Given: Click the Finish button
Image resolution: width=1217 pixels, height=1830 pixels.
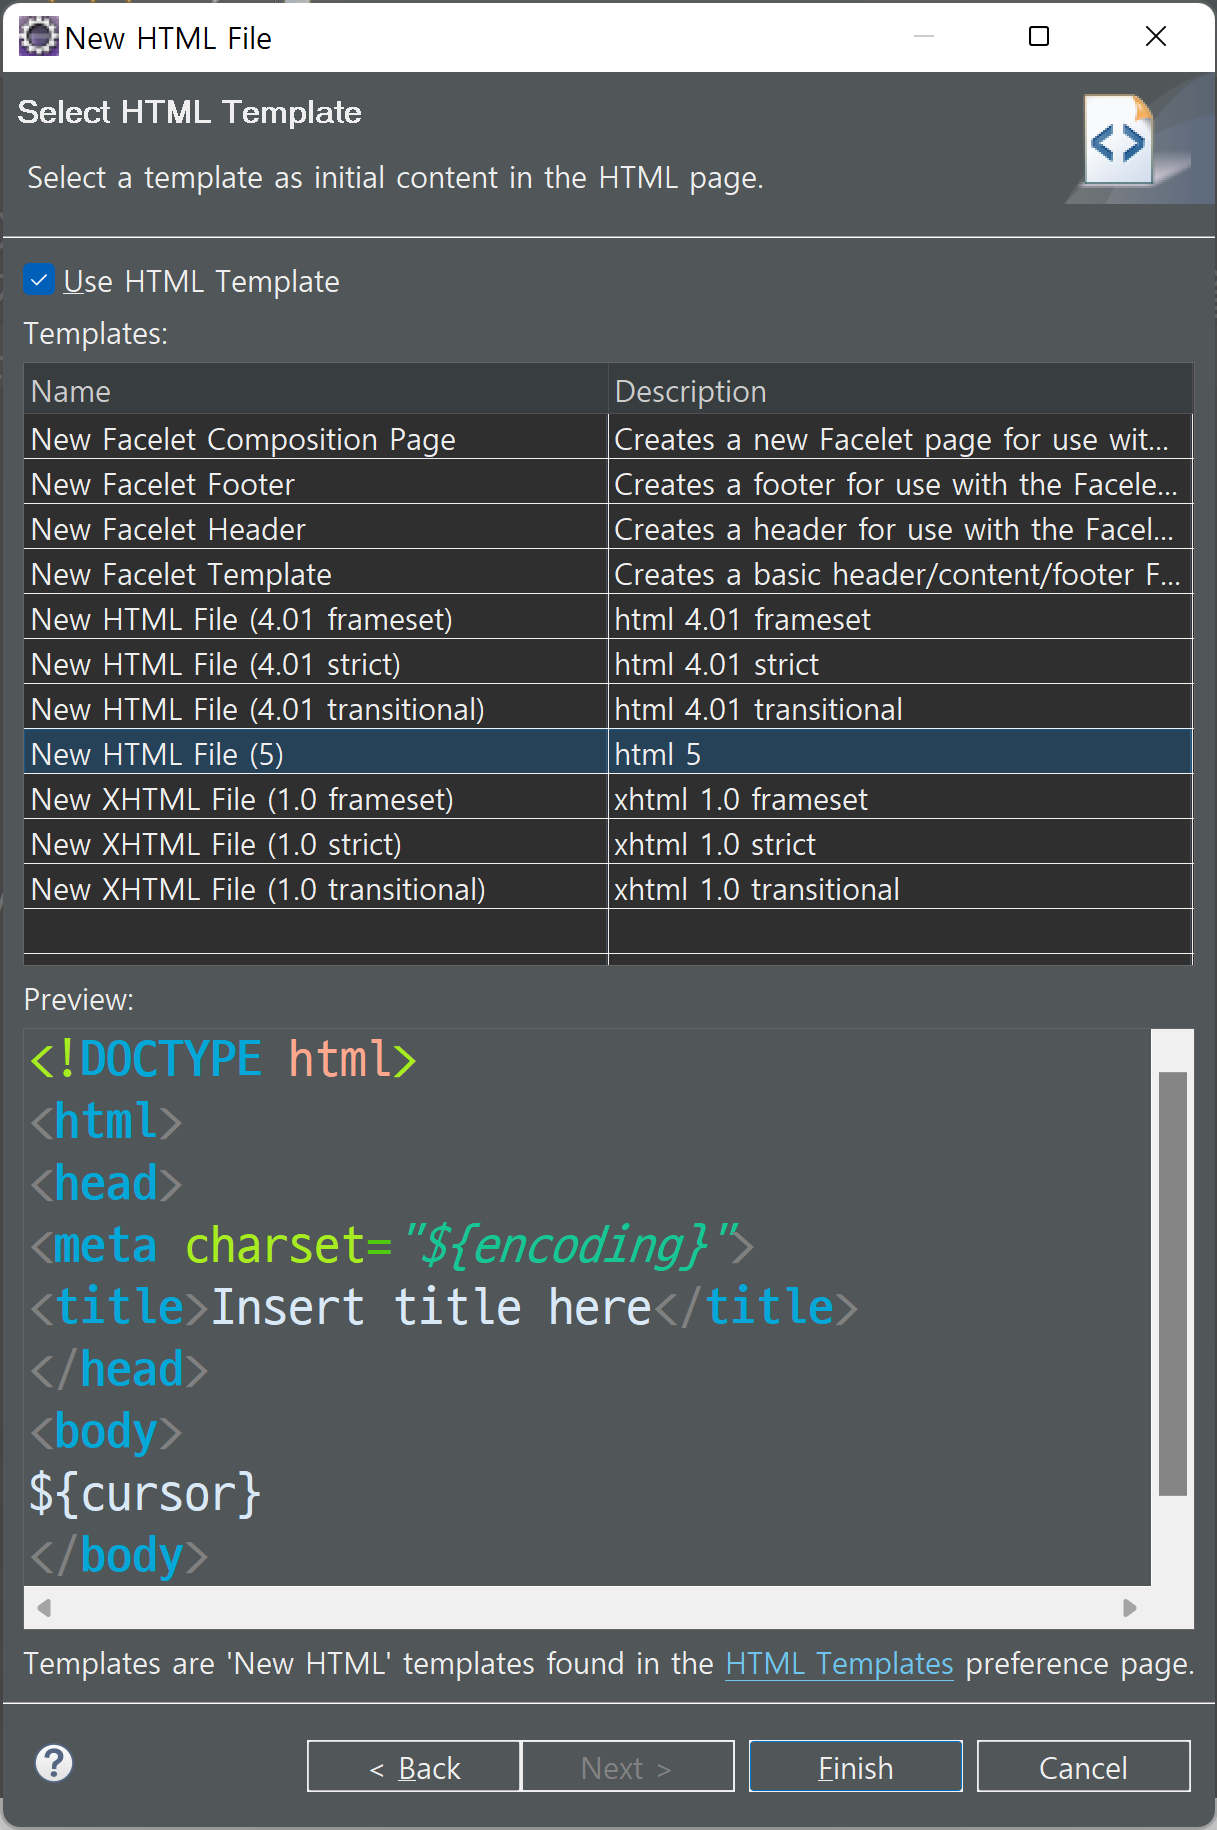Looking at the screenshot, I should coord(856,1767).
